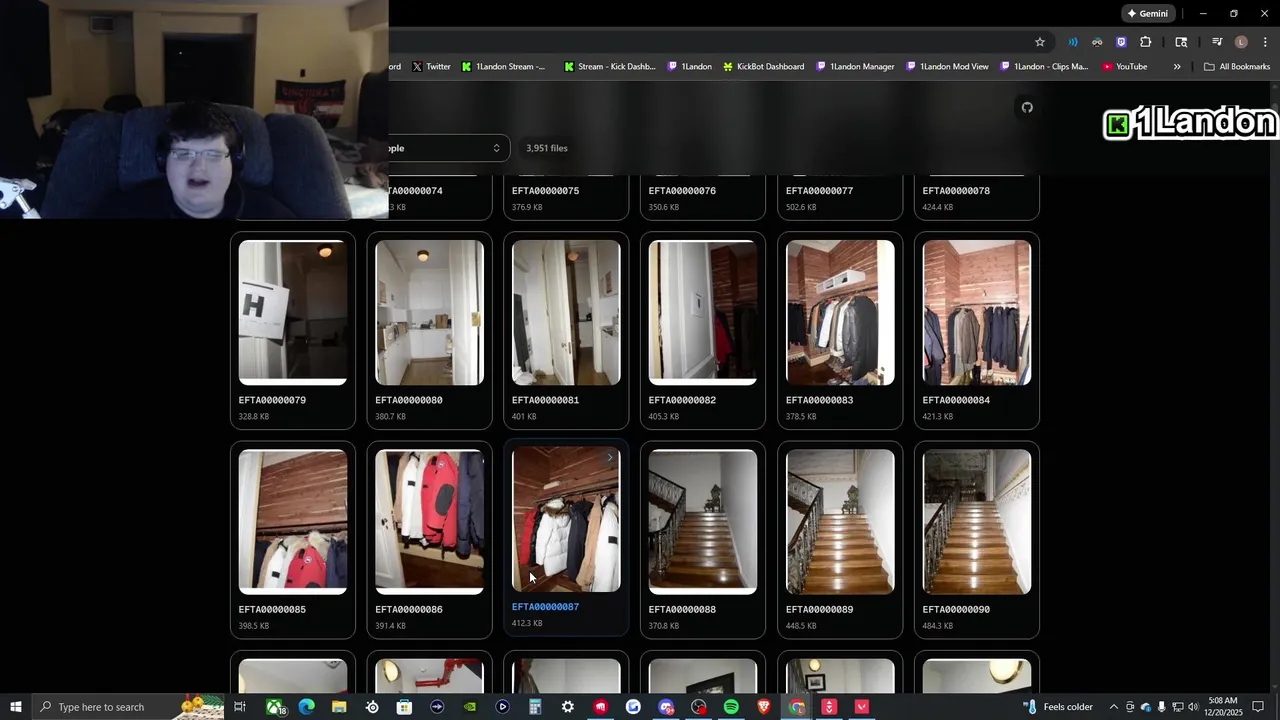
Task: Click the GitHub icon on the page
Action: point(1027,108)
